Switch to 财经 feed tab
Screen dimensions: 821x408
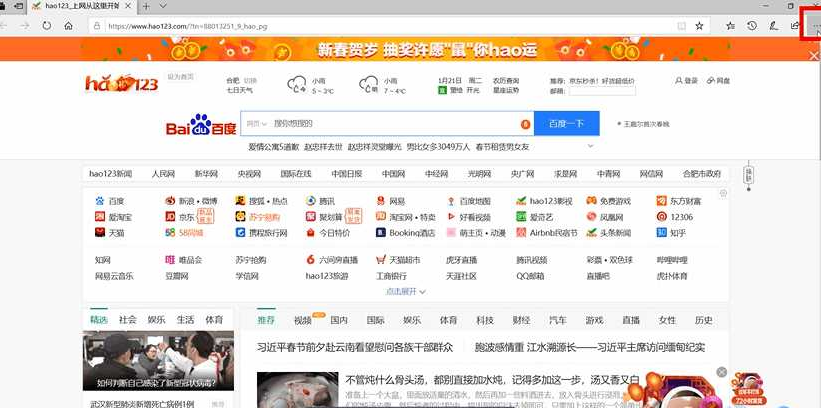522,321
